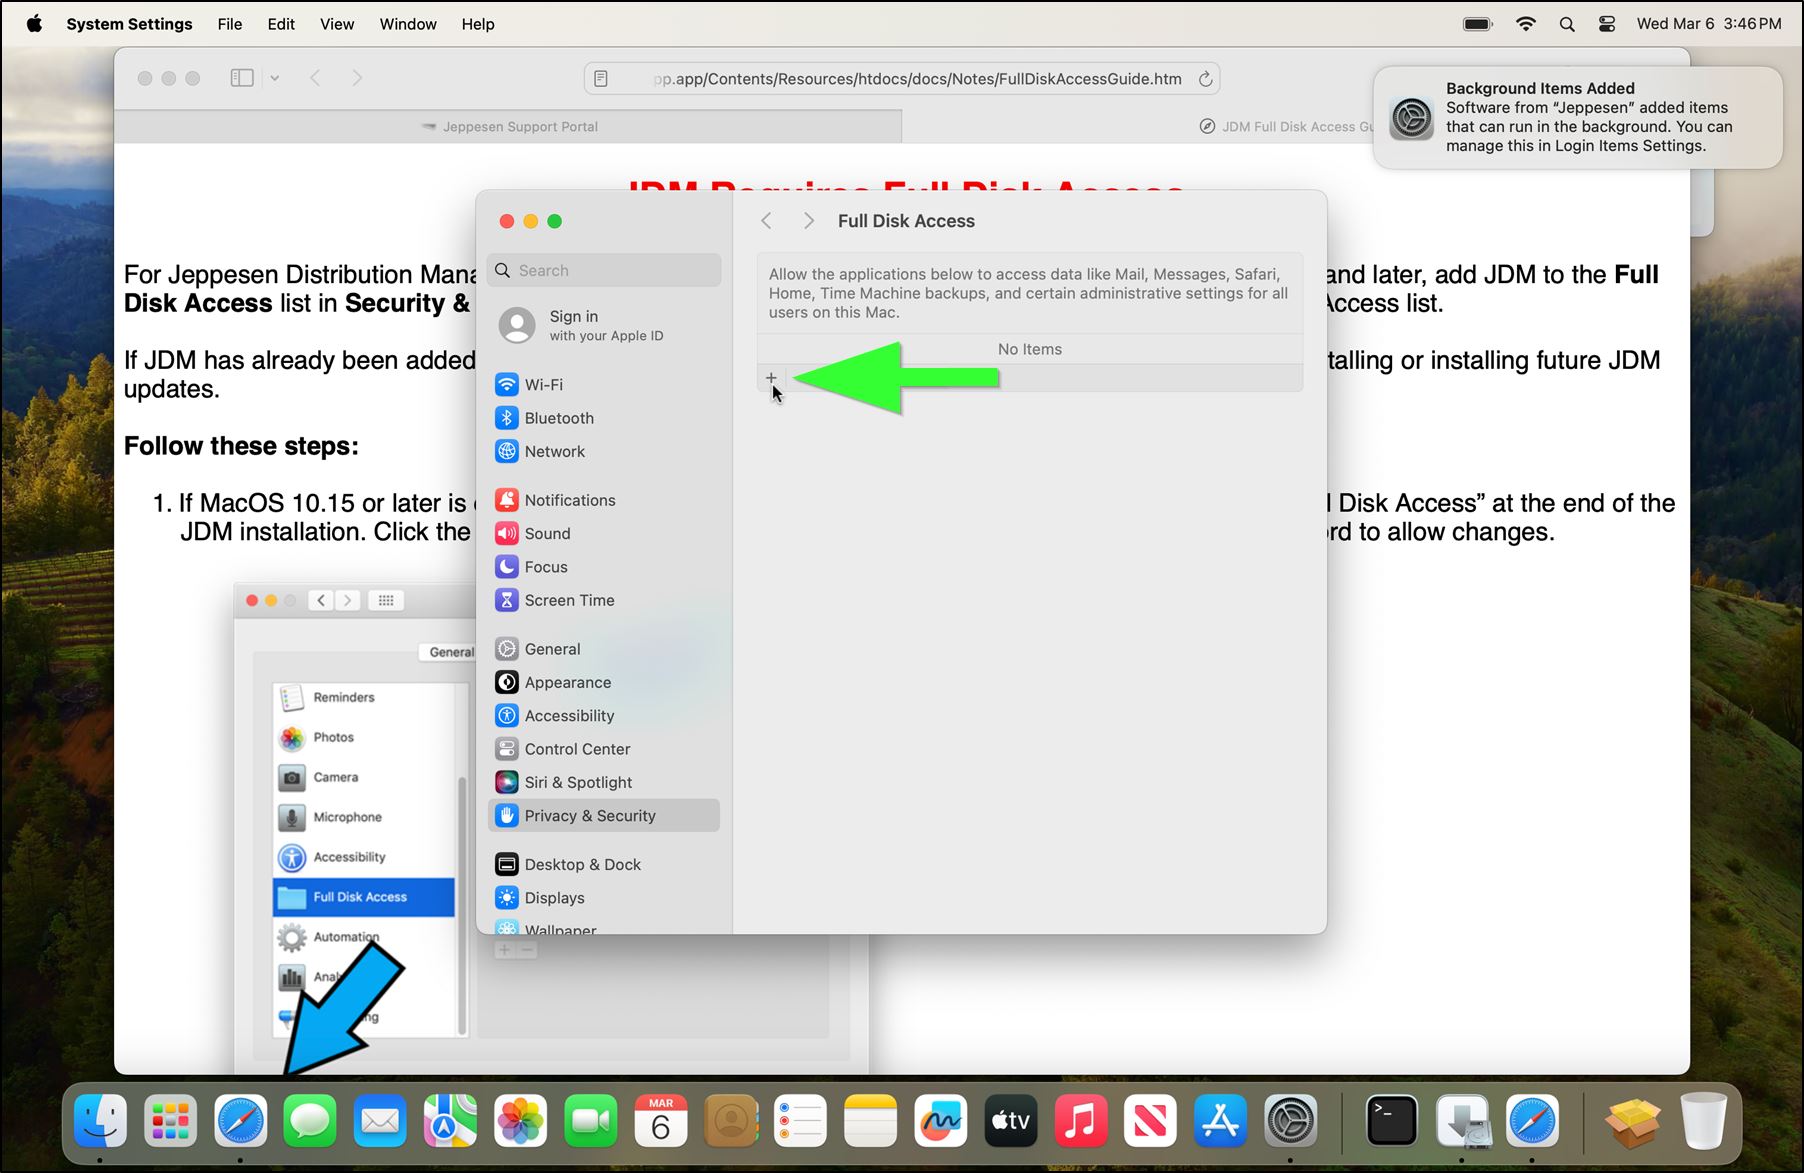
Task: Go back in System Settings
Action: [x=766, y=221]
